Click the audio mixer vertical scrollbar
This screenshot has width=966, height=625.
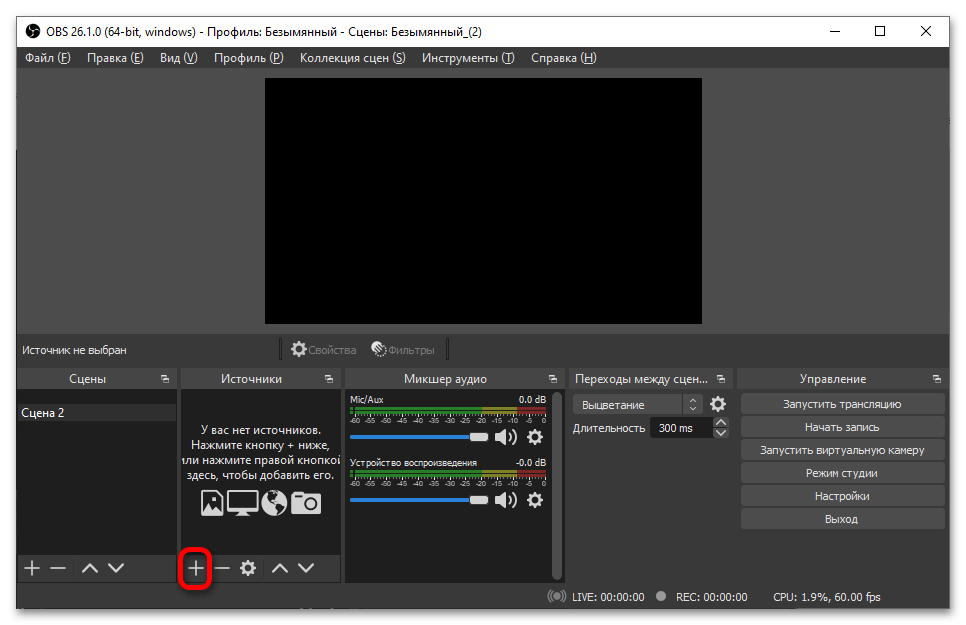[x=557, y=486]
